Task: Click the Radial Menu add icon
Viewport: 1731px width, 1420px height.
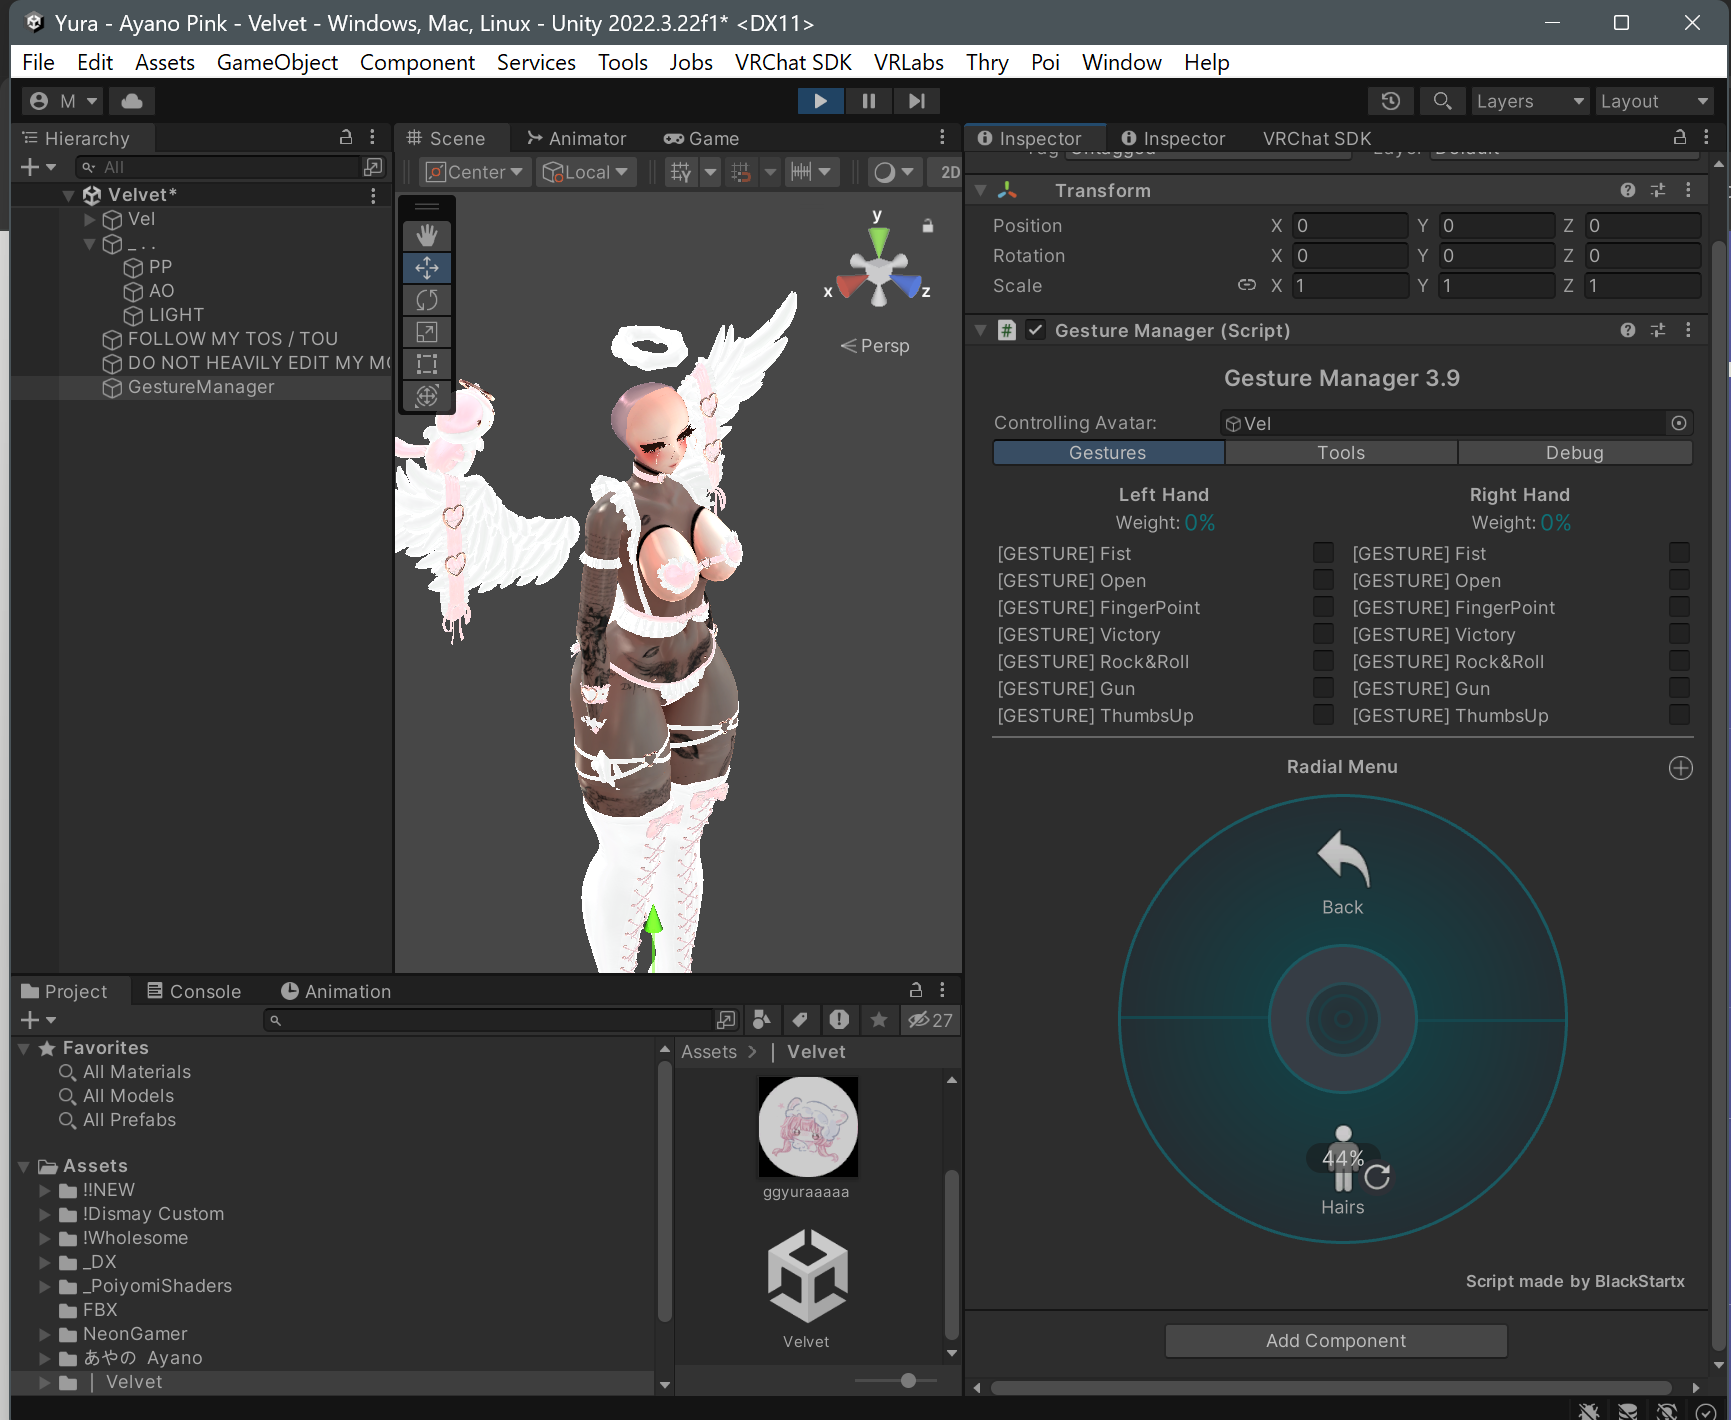Action: [x=1681, y=768]
